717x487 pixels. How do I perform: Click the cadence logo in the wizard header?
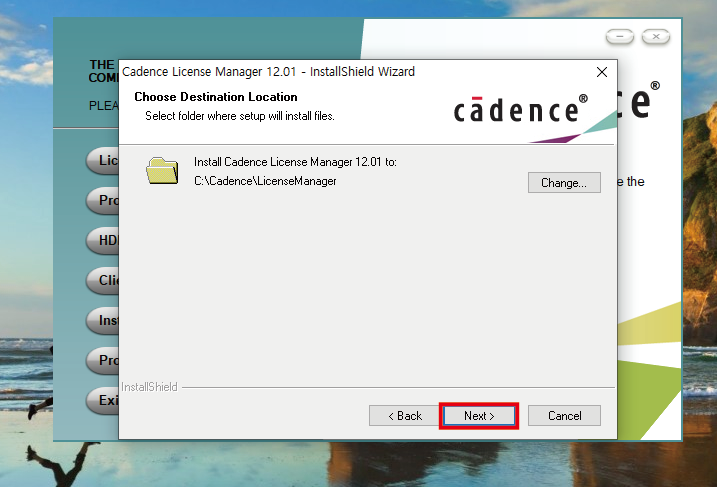pyautogui.click(x=520, y=109)
